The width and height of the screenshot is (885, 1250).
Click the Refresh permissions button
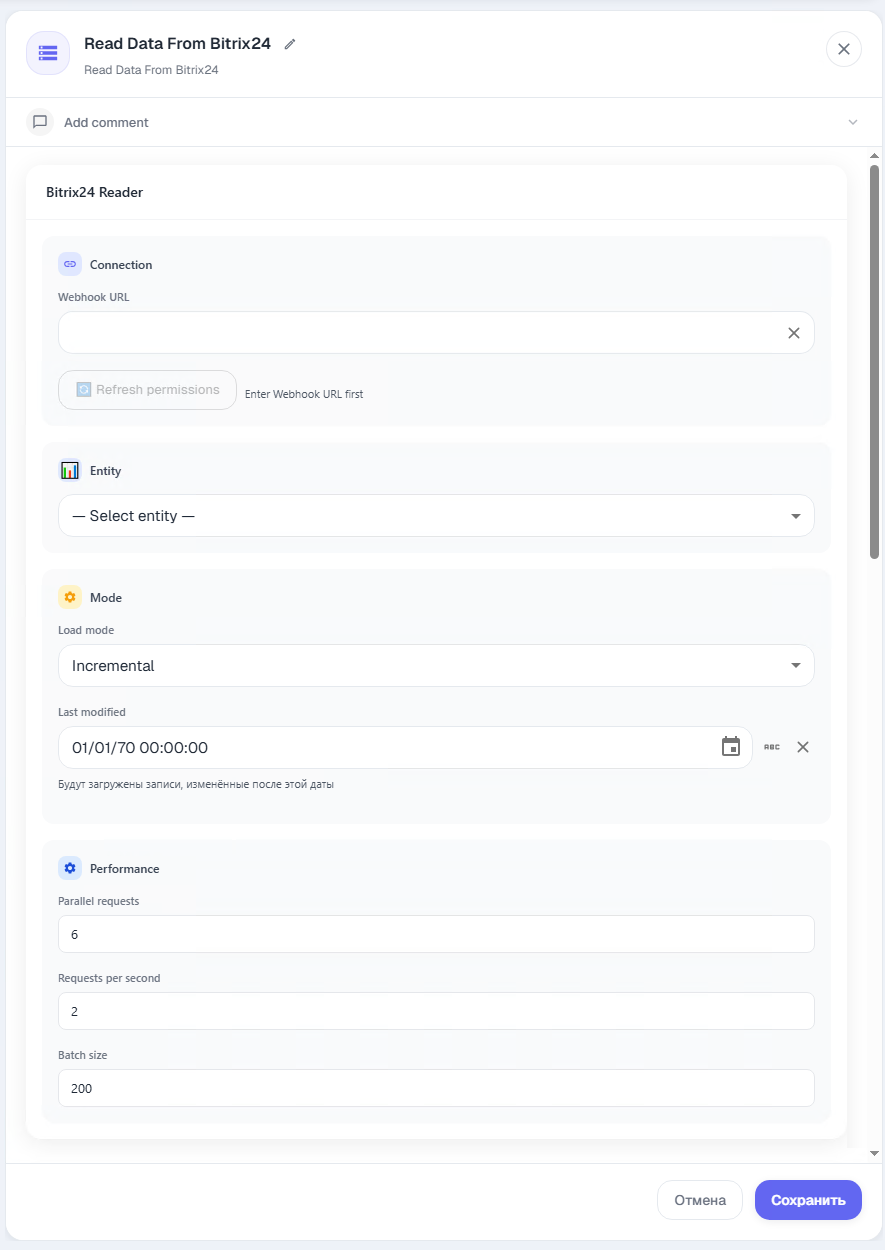[147, 390]
